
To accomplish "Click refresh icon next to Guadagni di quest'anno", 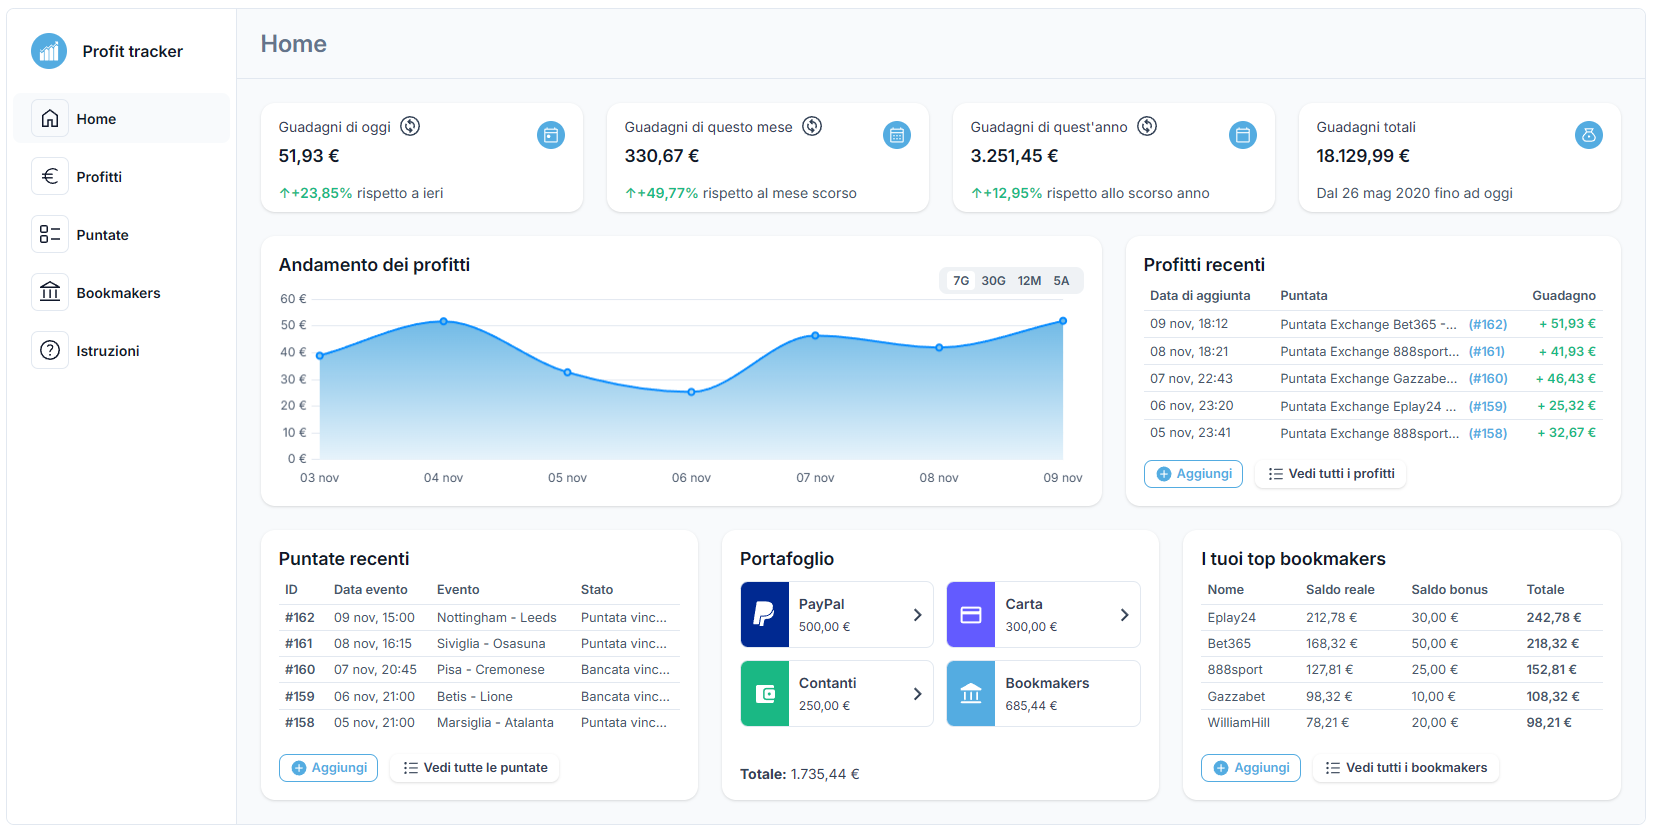I will (1147, 126).
